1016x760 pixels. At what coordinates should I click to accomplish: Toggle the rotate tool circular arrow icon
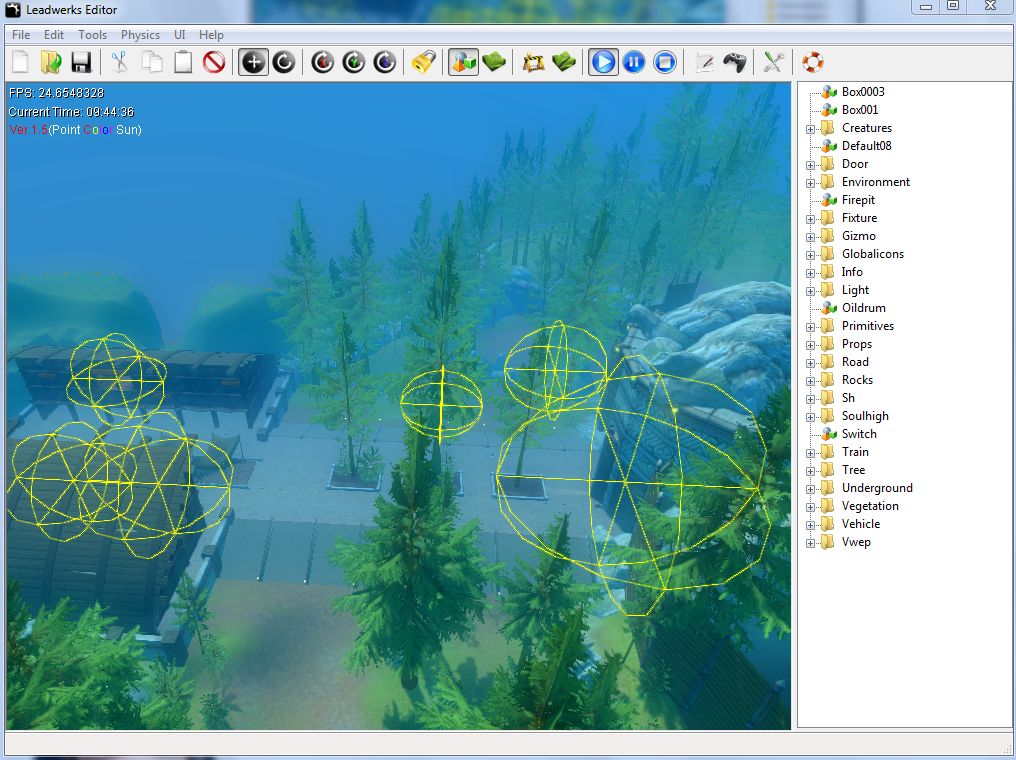tap(284, 62)
